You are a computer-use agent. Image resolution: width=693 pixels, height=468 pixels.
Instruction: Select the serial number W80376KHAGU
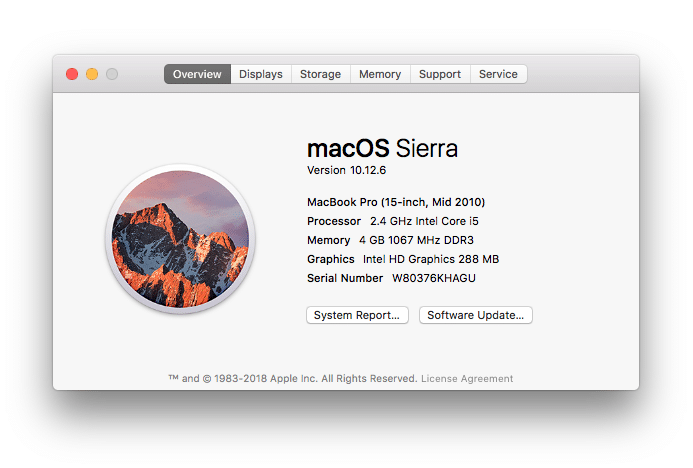tap(434, 278)
